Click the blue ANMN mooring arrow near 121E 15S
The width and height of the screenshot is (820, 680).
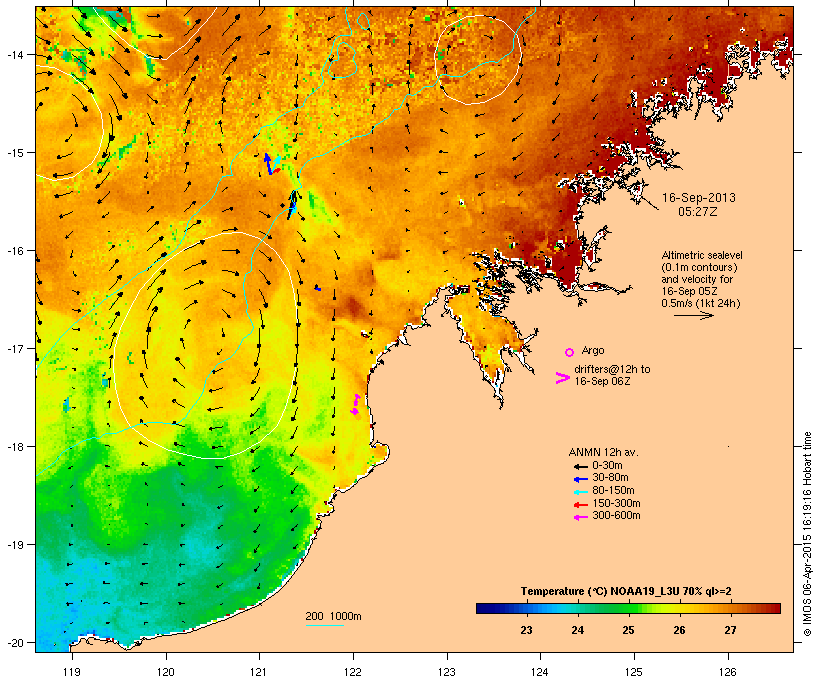[x=268, y=163]
